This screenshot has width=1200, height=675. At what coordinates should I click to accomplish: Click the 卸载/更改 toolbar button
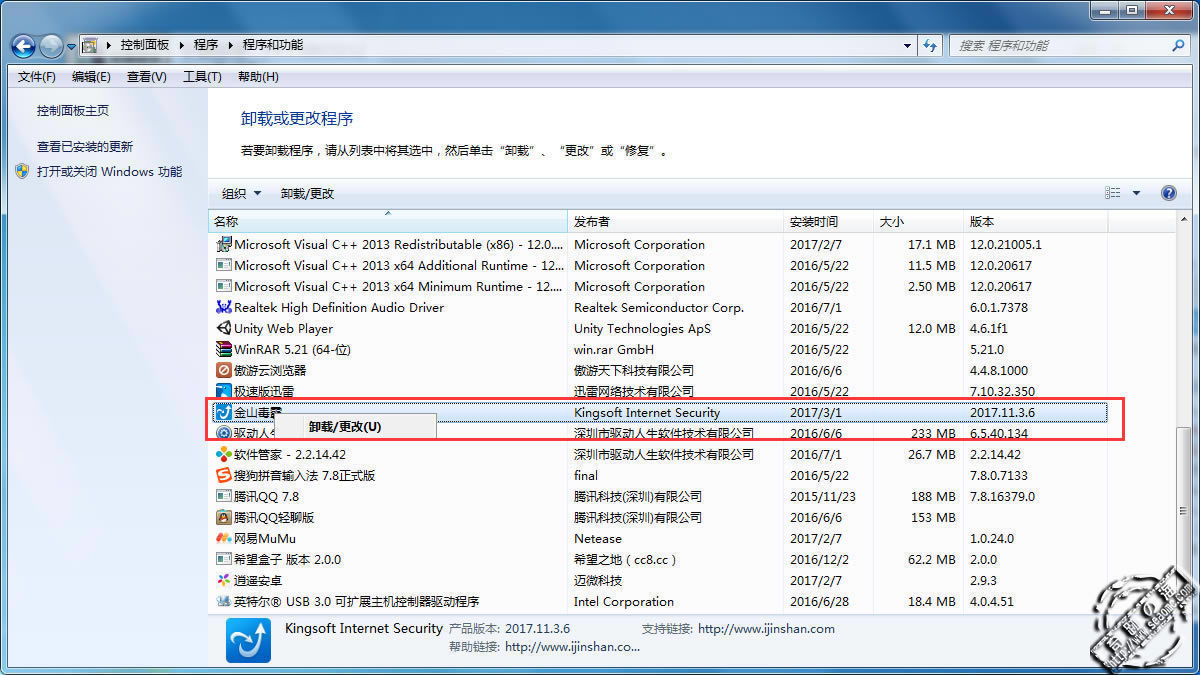tap(307, 193)
